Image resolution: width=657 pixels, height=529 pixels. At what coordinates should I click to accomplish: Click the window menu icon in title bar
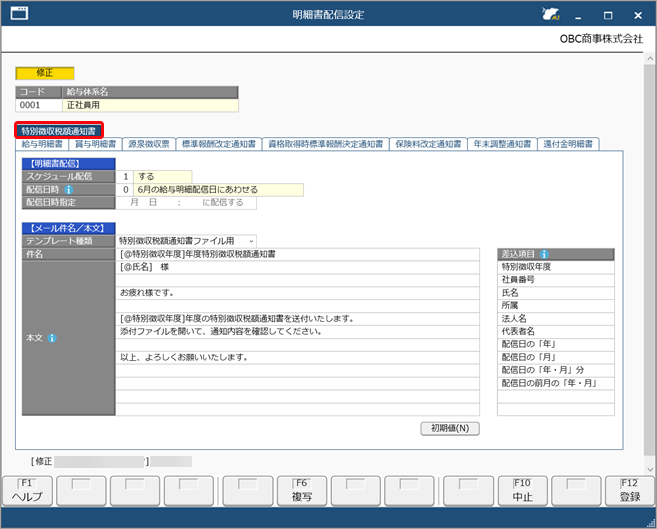pyautogui.click(x=19, y=13)
